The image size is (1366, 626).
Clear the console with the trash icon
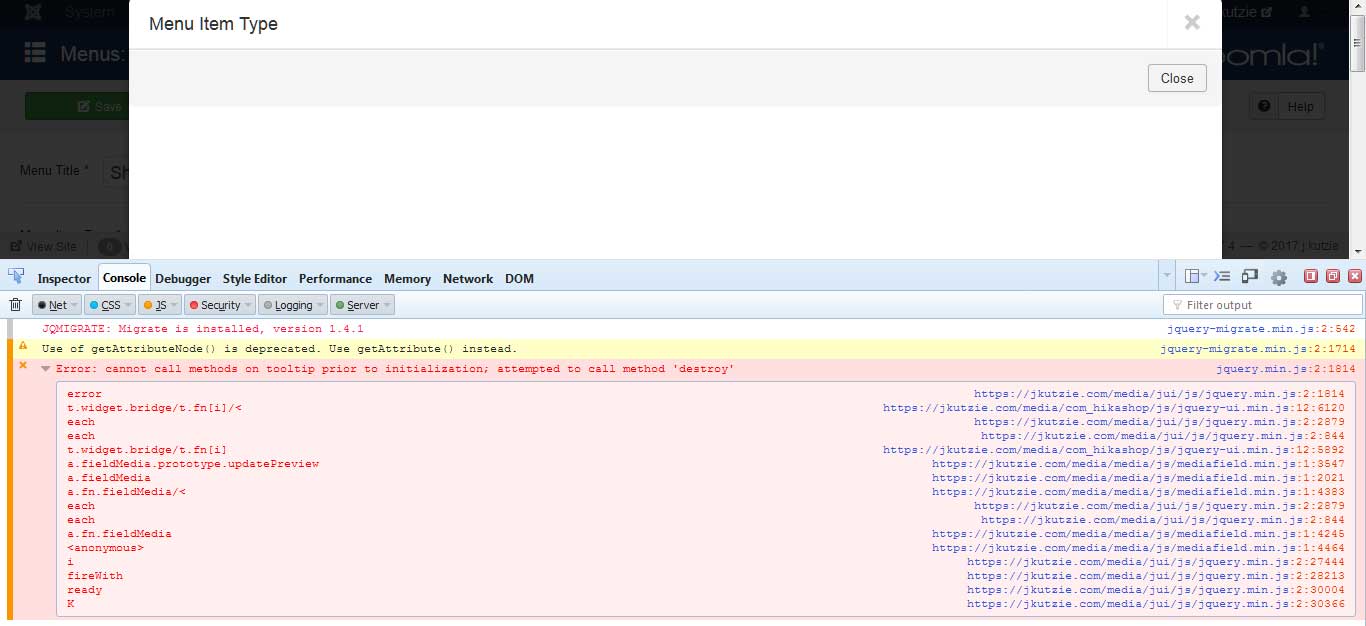click(15, 305)
